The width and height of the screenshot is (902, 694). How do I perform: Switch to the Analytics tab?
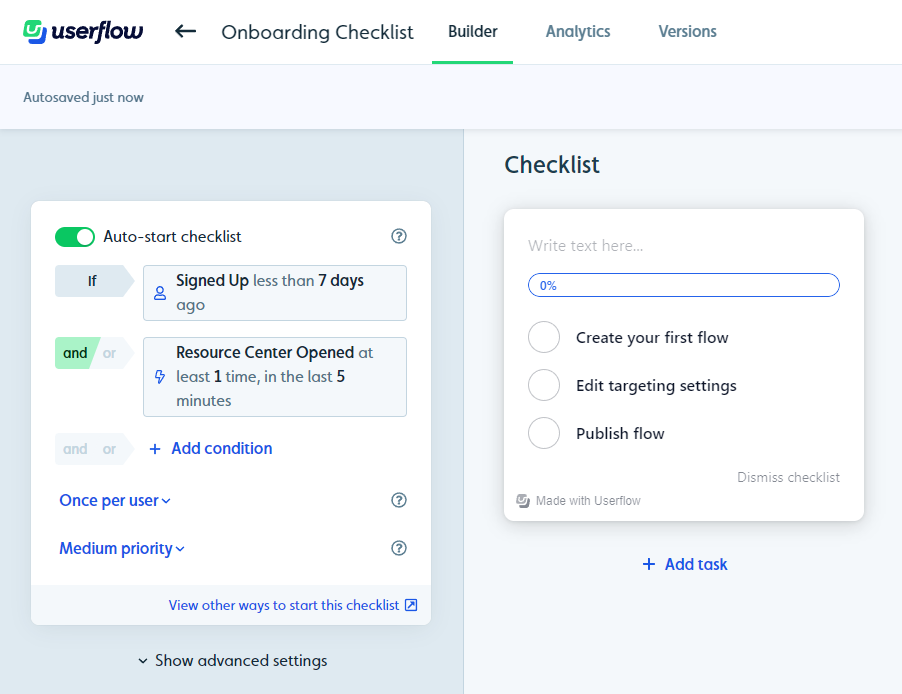pos(578,31)
